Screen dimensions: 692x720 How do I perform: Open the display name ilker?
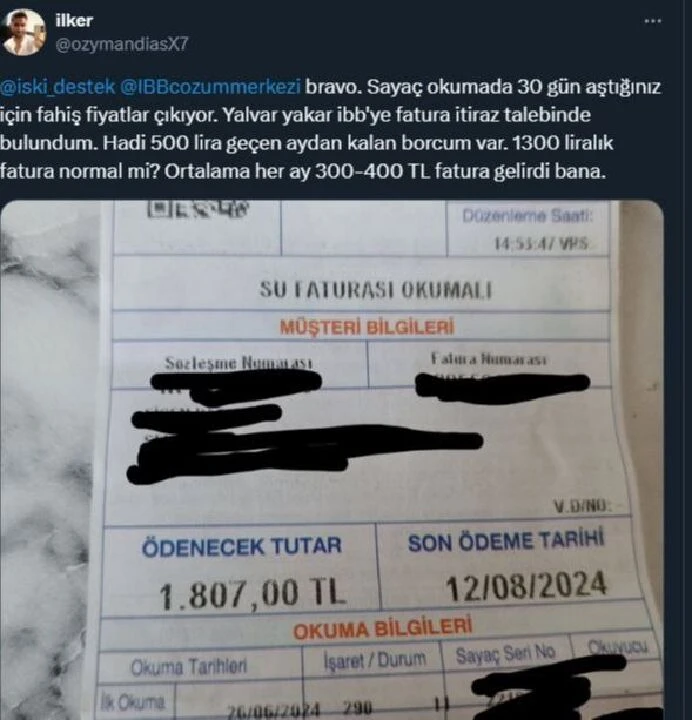[x=74, y=20]
